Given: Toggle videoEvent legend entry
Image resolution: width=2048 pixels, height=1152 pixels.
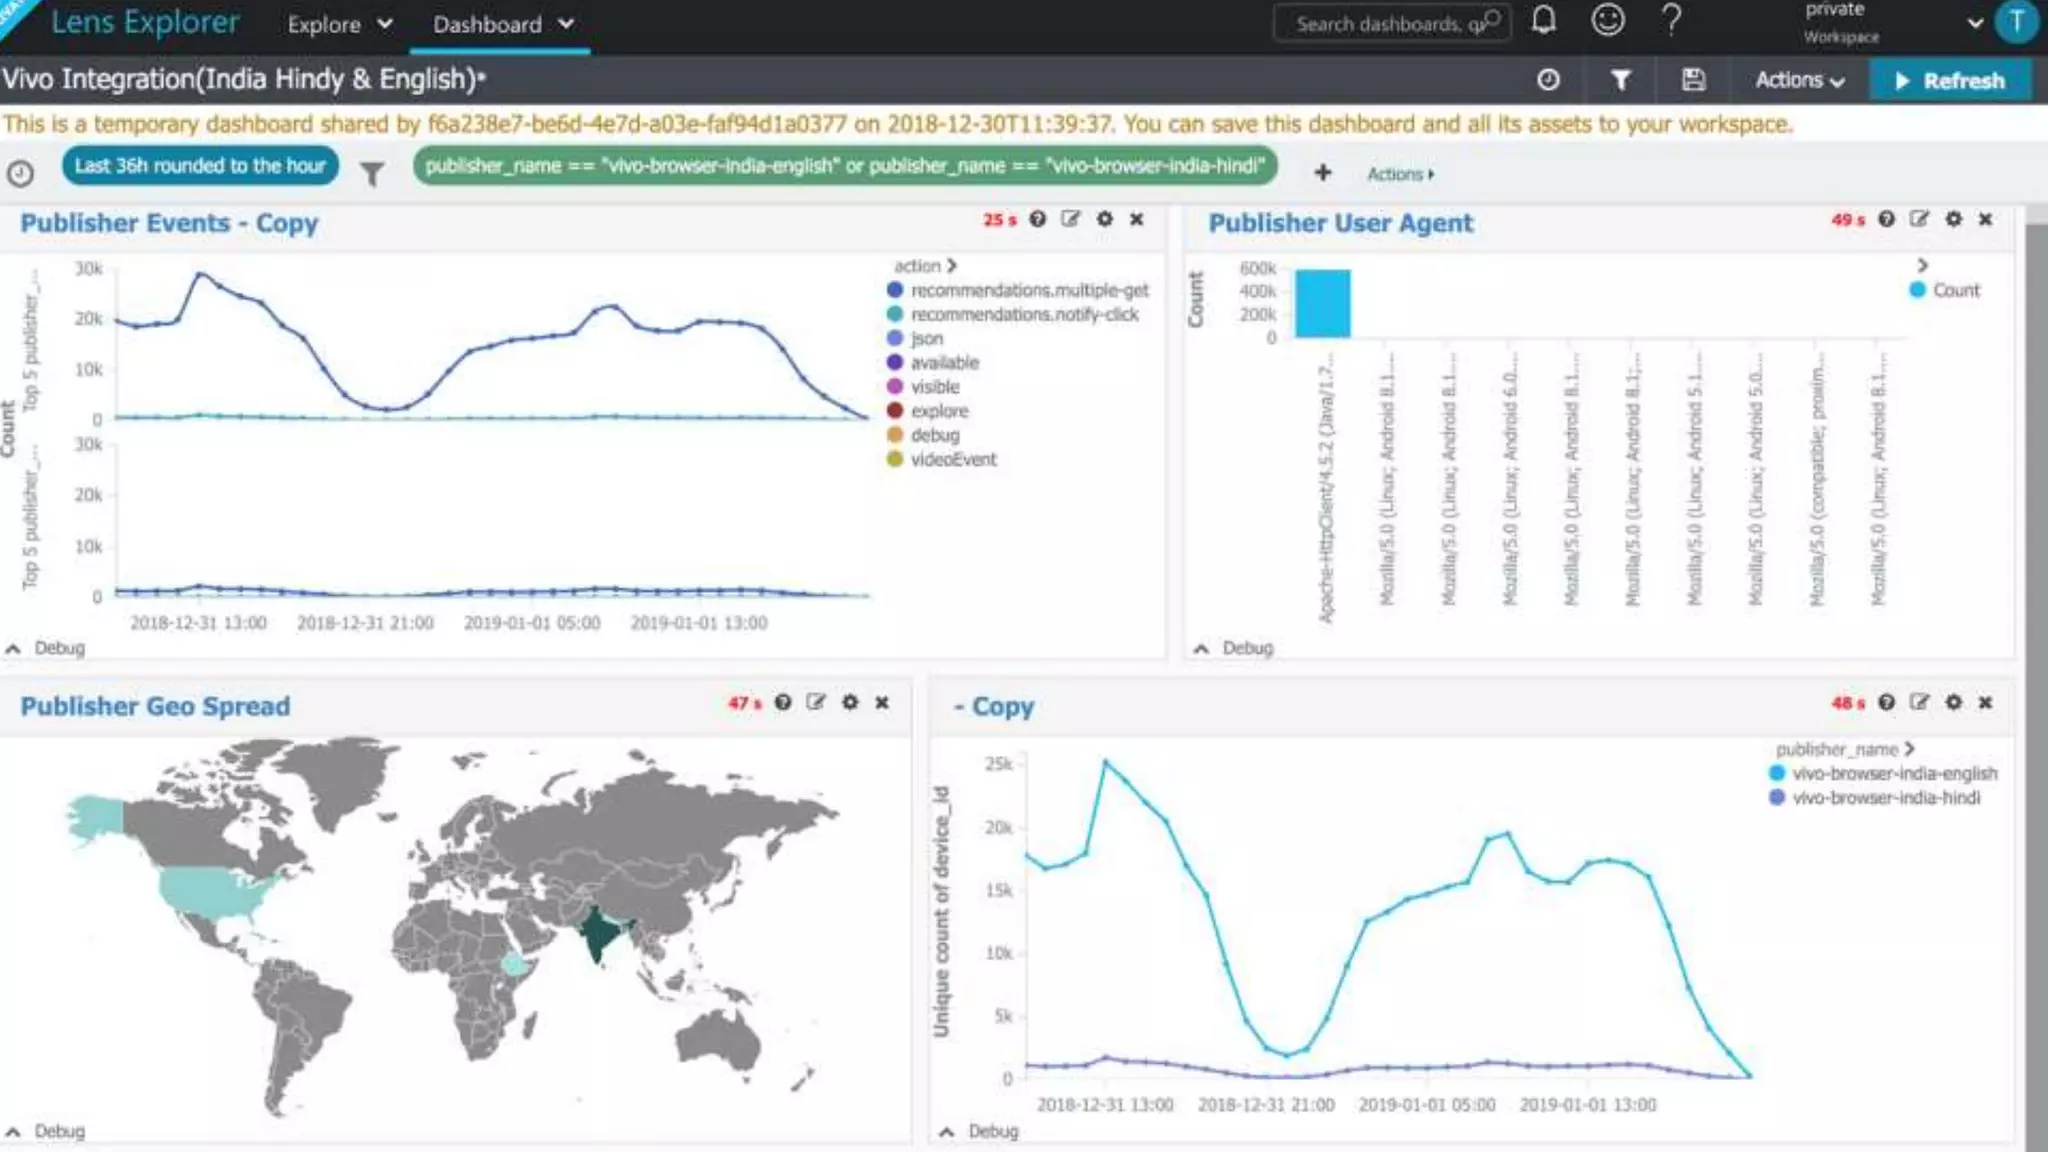Looking at the screenshot, I should pos(952,460).
